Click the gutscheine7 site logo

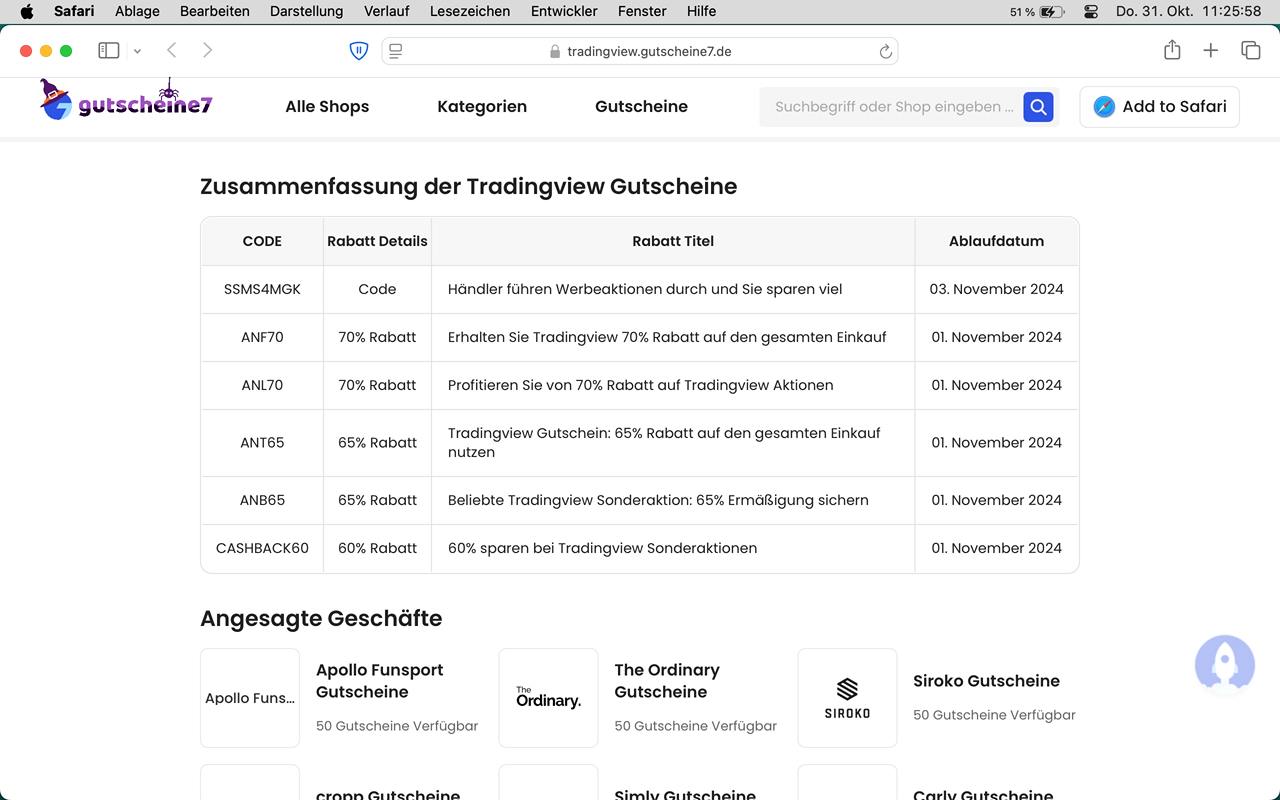[126, 102]
